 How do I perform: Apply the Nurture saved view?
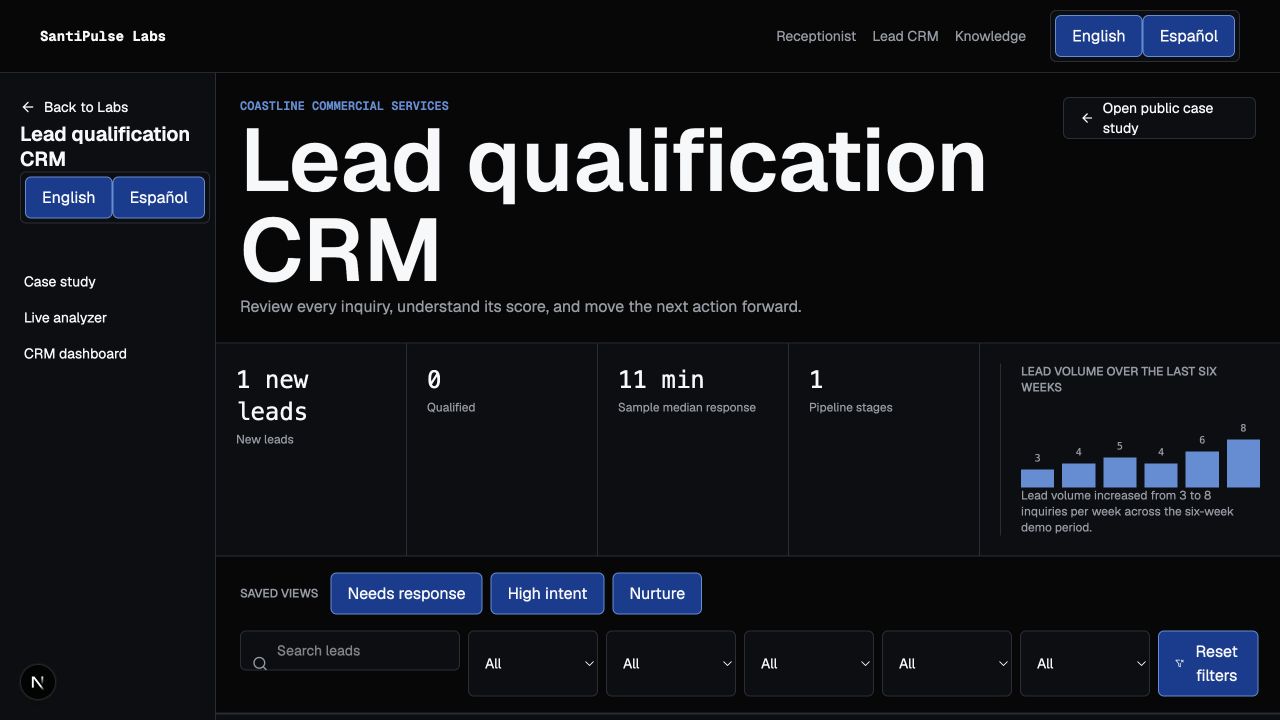pos(657,593)
